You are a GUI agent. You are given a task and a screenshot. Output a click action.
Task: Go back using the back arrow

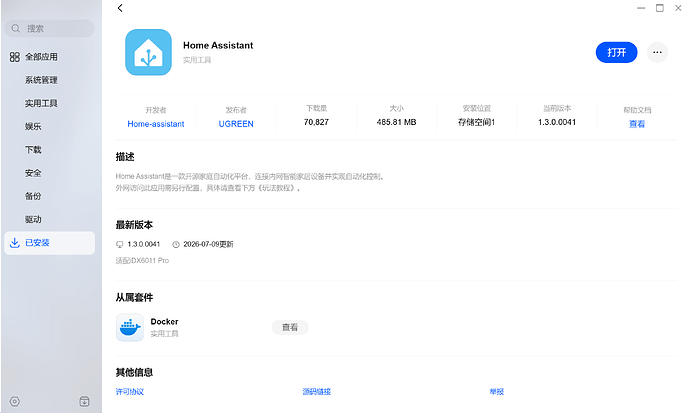click(x=120, y=8)
